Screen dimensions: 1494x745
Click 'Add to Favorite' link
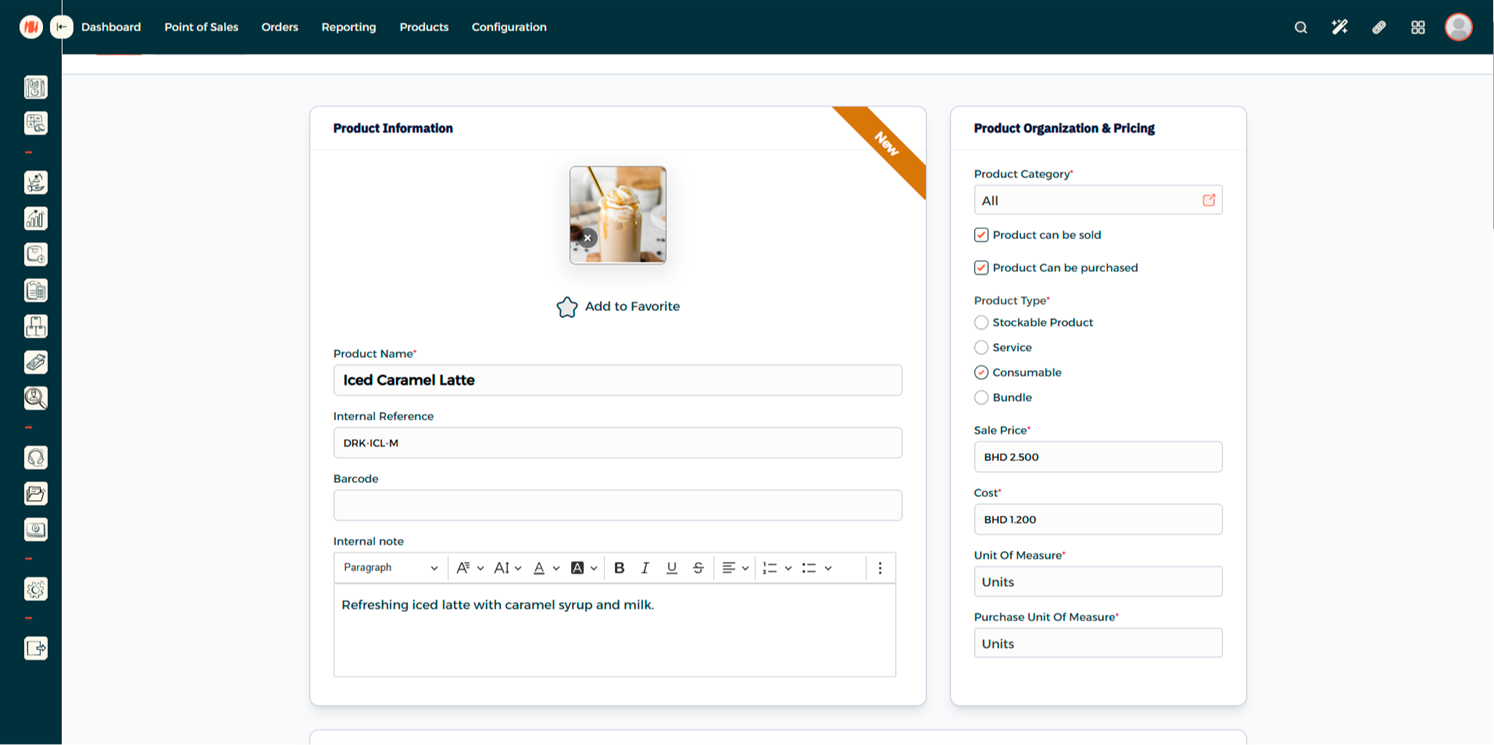point(618,307)
